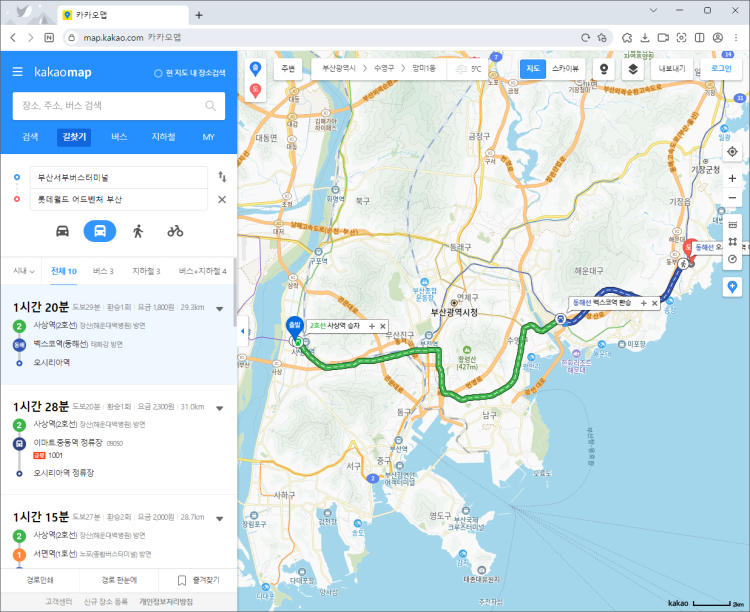Click 망미1동 in location breadcrumb
The height and width of the screenshot is (612, 750).
pos(424,69)
